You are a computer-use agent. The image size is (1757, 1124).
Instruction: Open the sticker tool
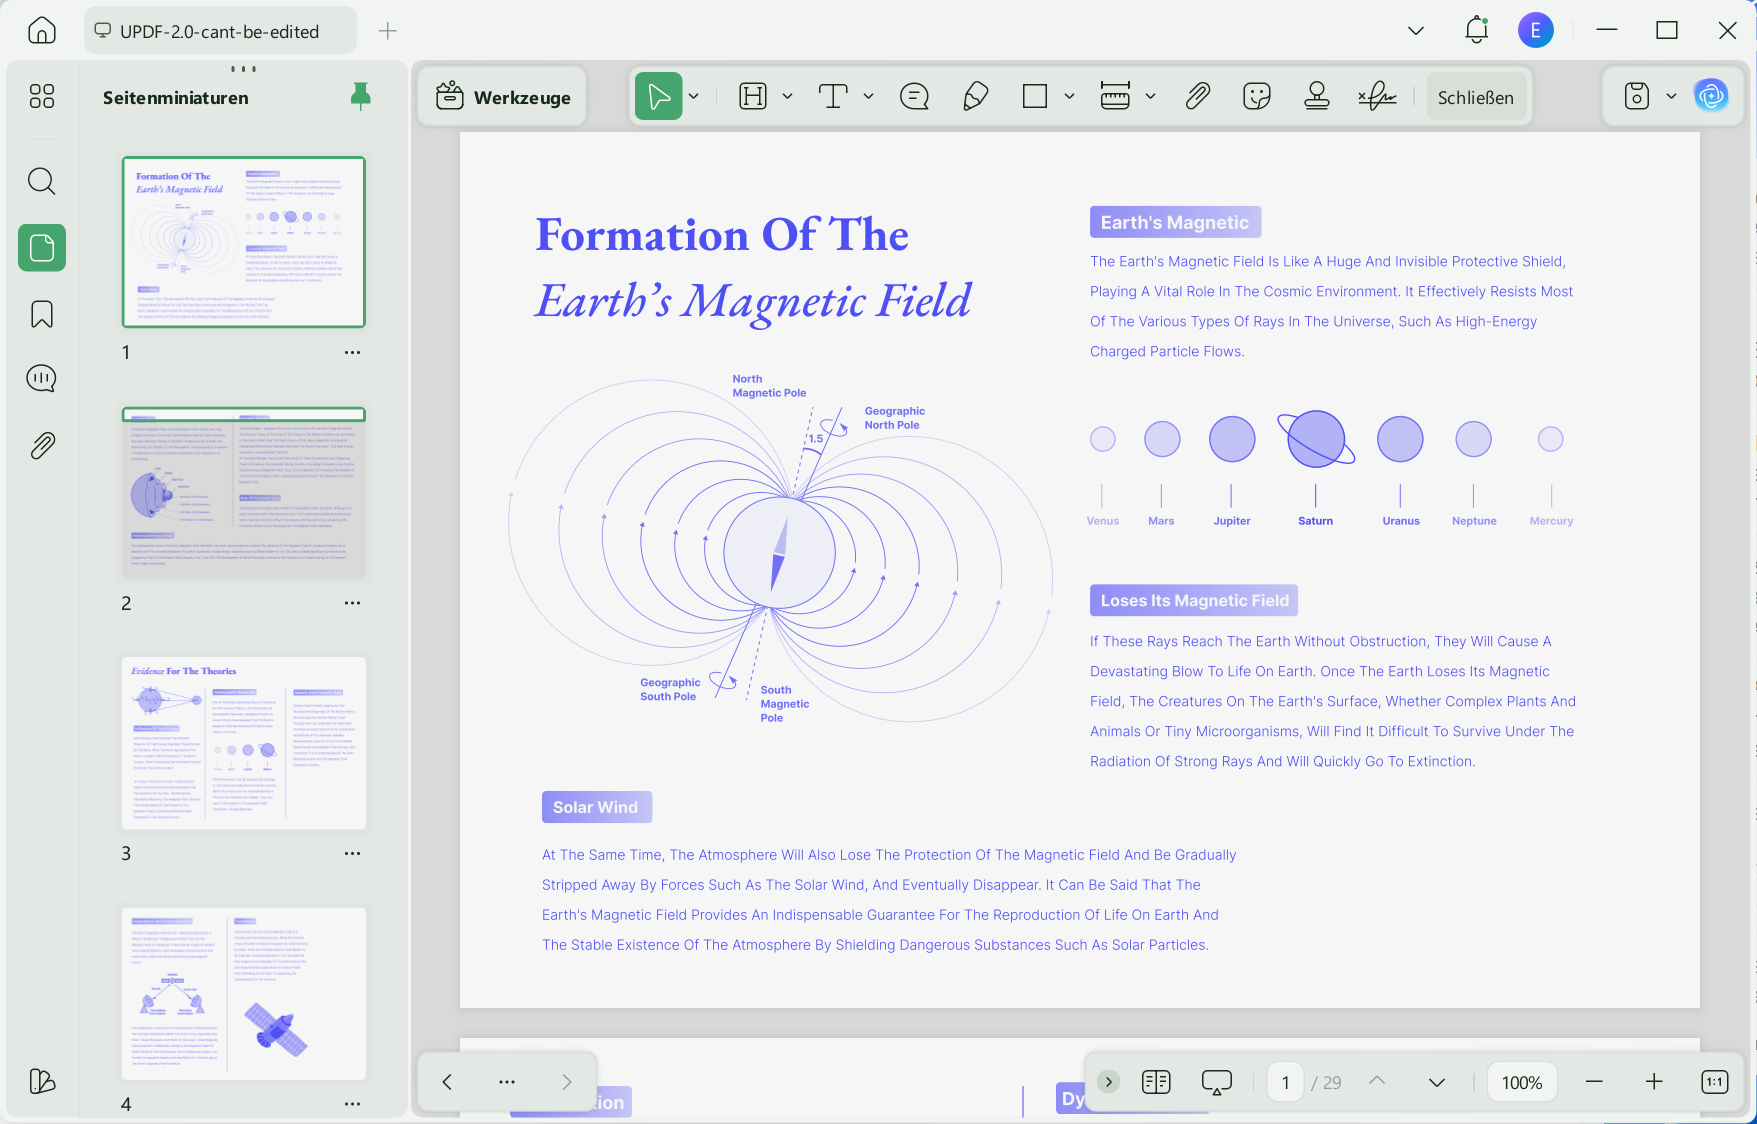pos(1256,96)
